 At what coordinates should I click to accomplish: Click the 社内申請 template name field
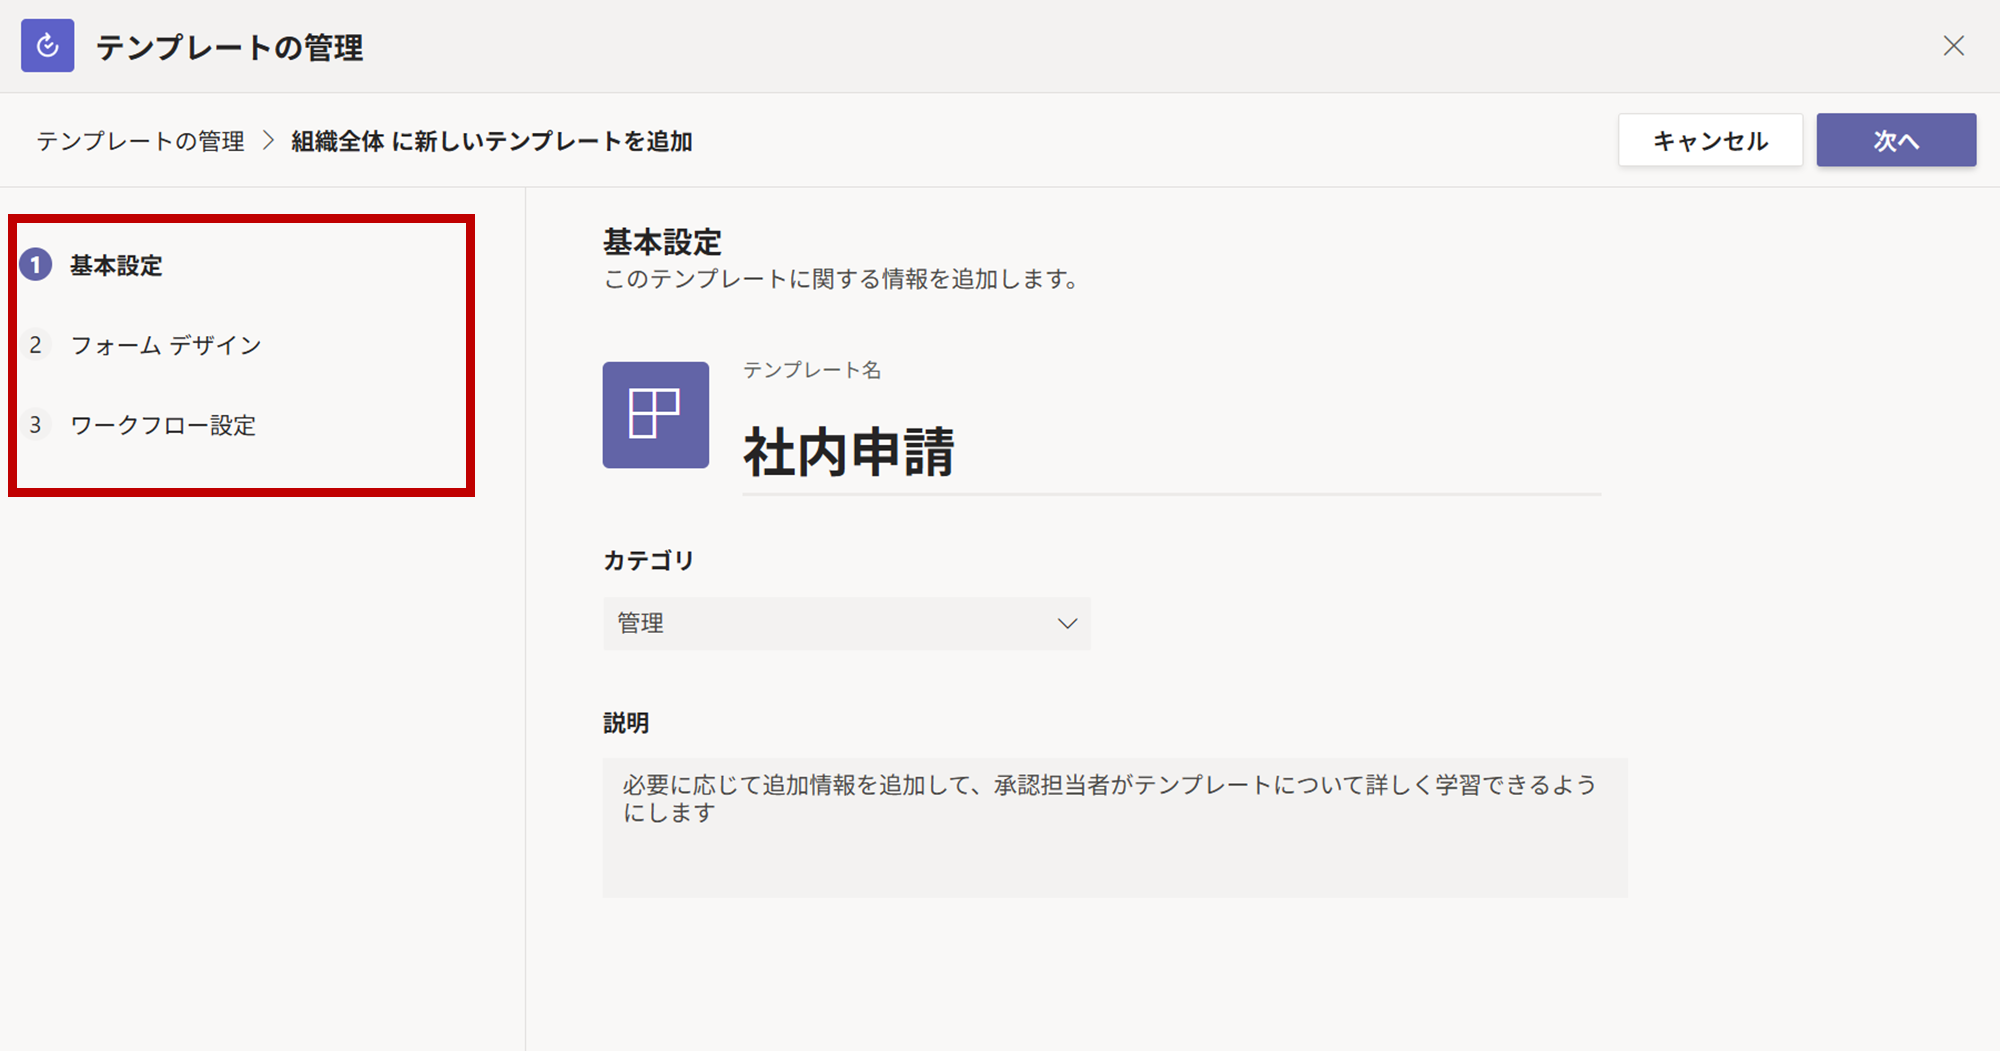pos(1170,453)
